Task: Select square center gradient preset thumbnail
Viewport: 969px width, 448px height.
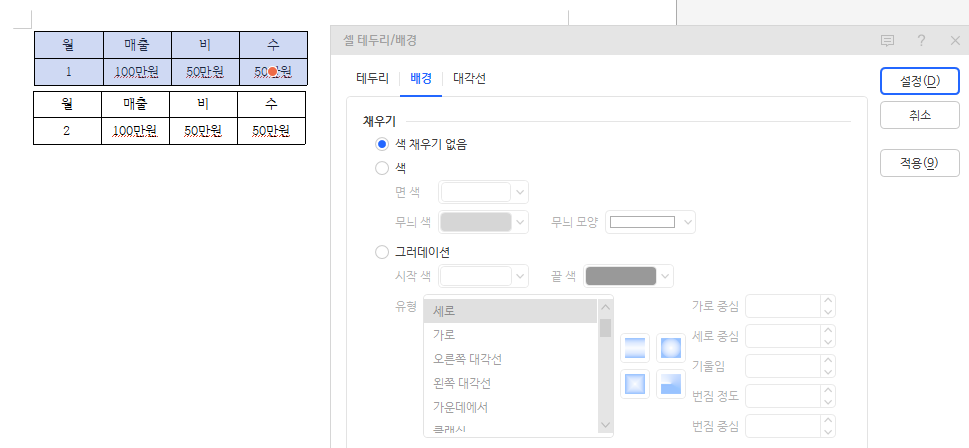Action: (x=635, y=384)
